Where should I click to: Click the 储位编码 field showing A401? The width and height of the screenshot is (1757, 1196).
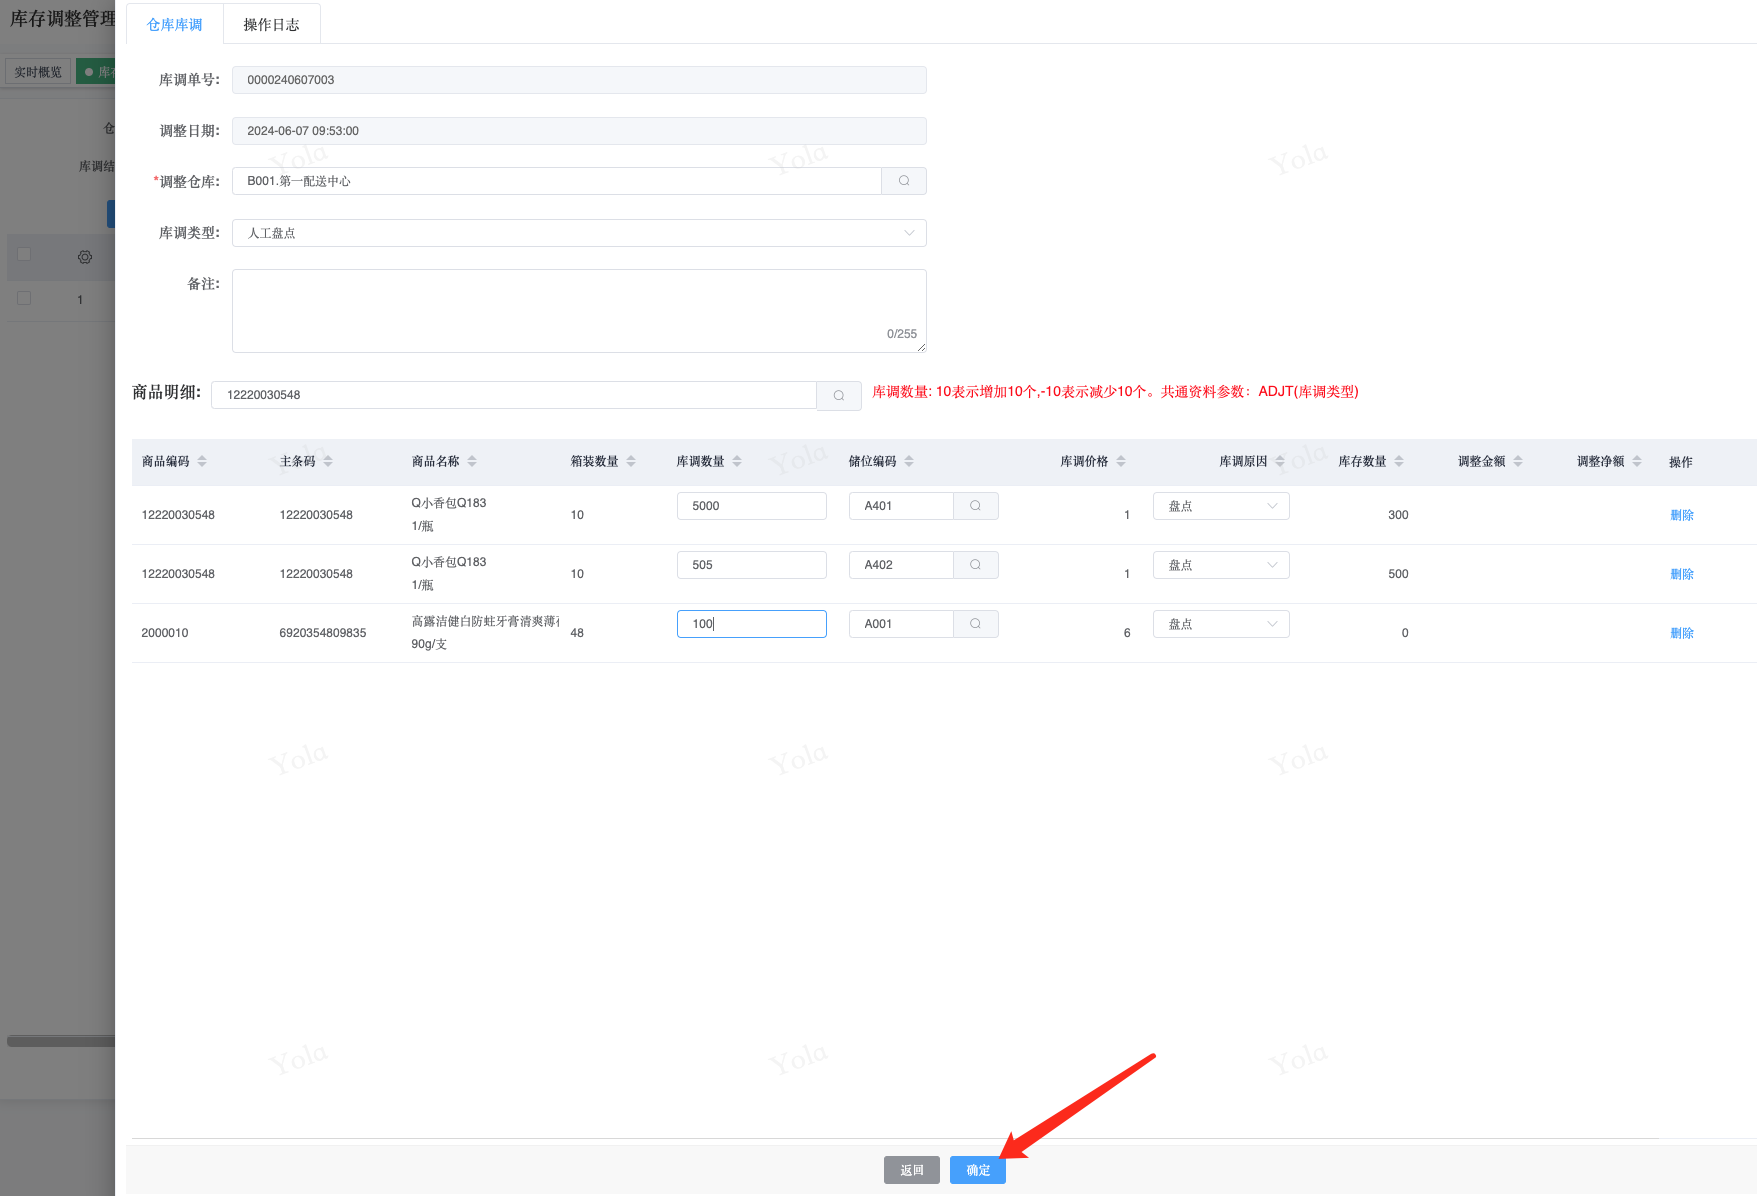901,506
